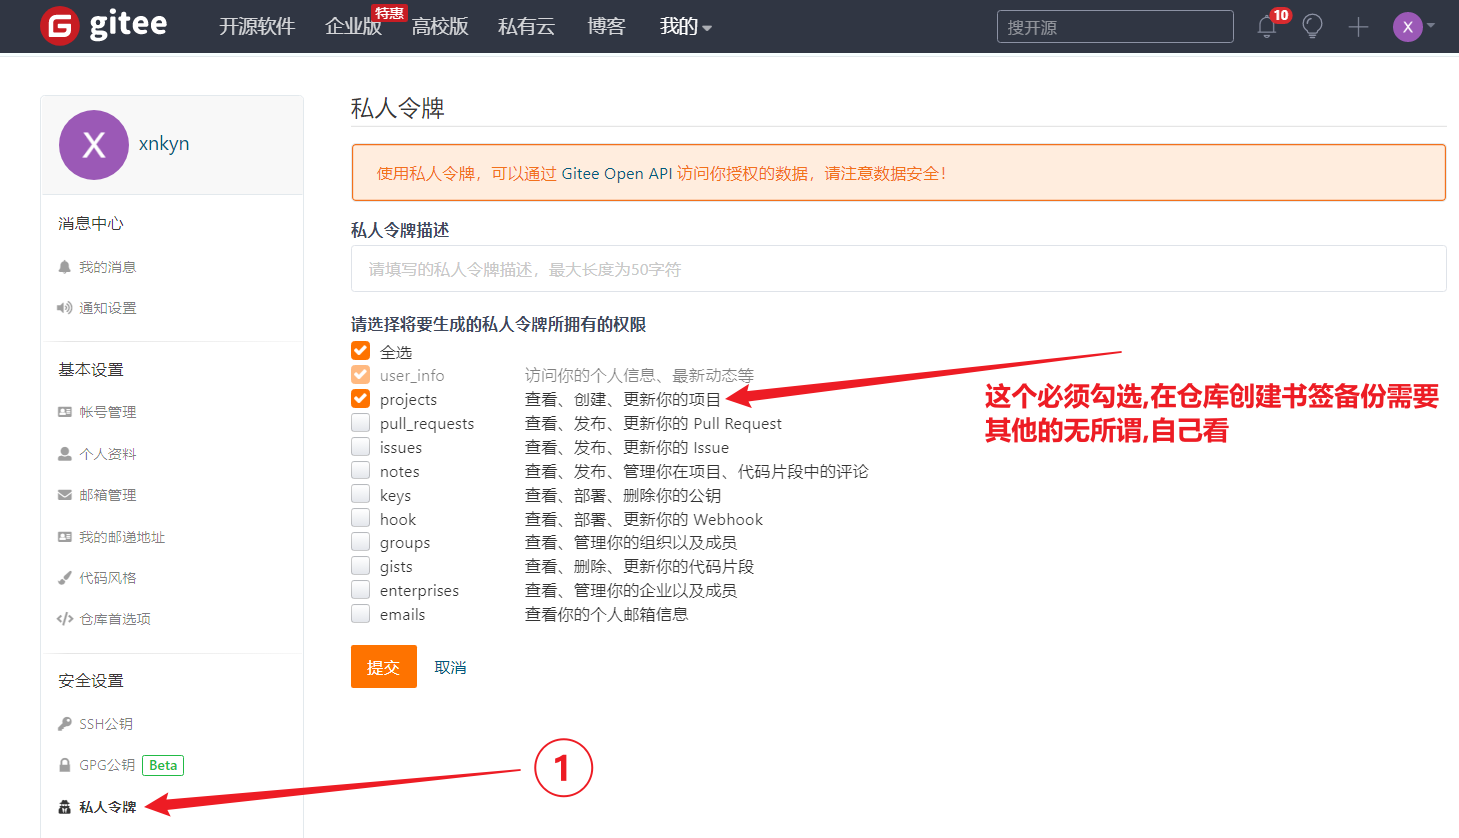The width and height of the screenshot is (1459, 838).
Task: Click the Gitee logo icon
Action: coord(60,26)
